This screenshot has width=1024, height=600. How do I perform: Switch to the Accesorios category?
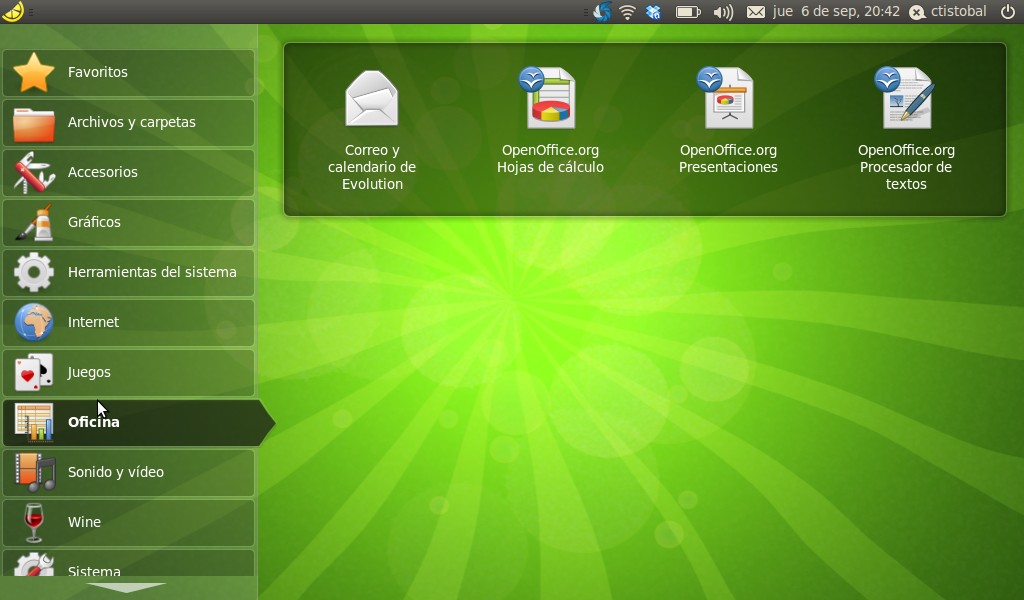click(x=128, y=172)
